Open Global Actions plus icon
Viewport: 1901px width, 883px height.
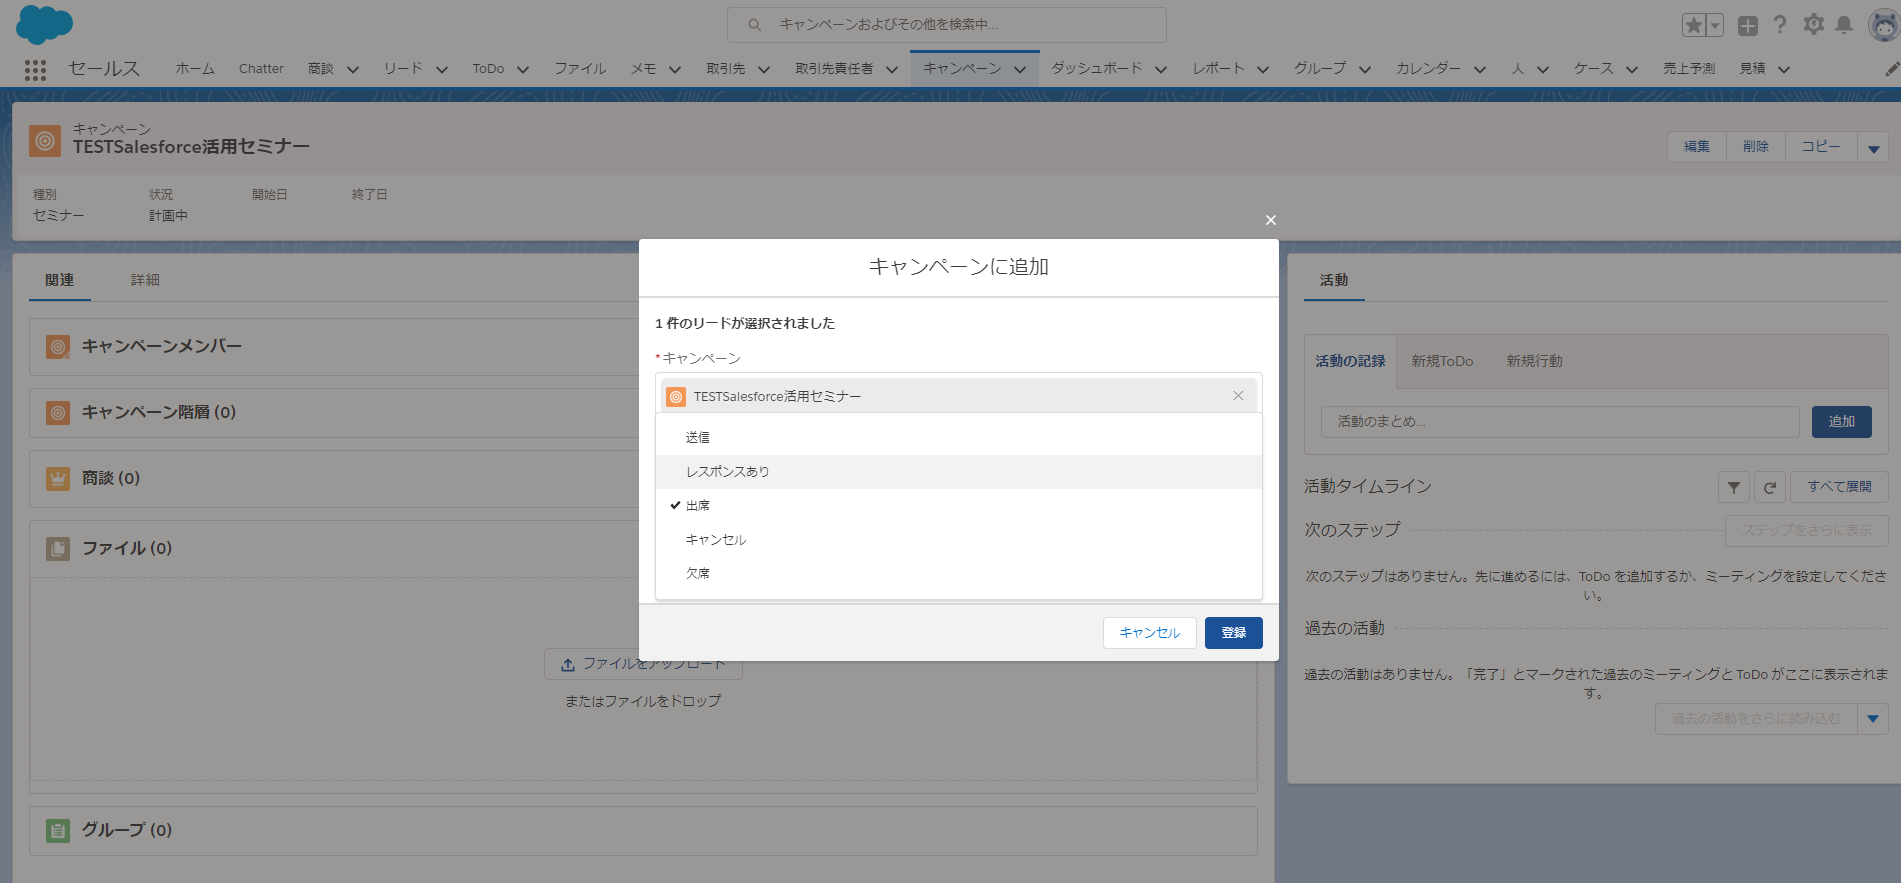click(1748, 26)
